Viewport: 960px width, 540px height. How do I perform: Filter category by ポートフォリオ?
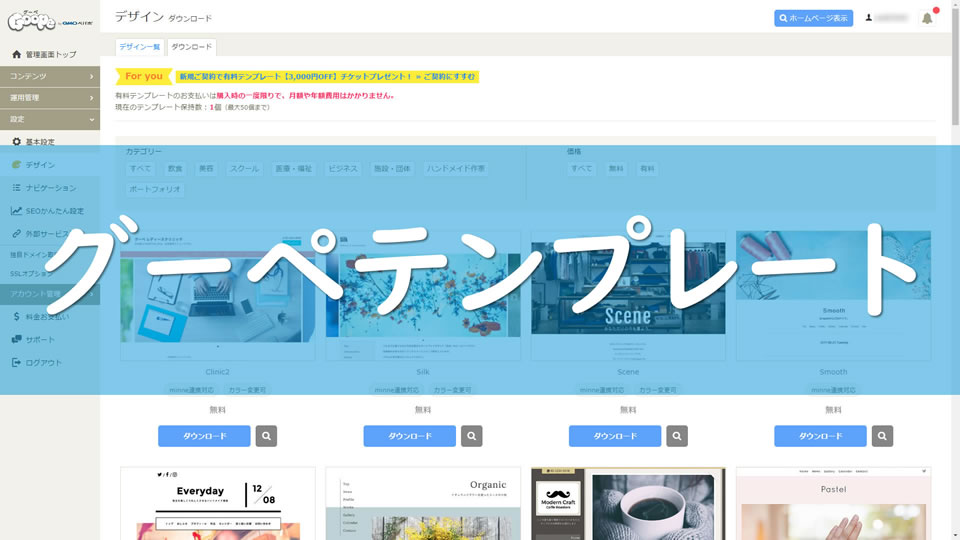coord(155,189)
